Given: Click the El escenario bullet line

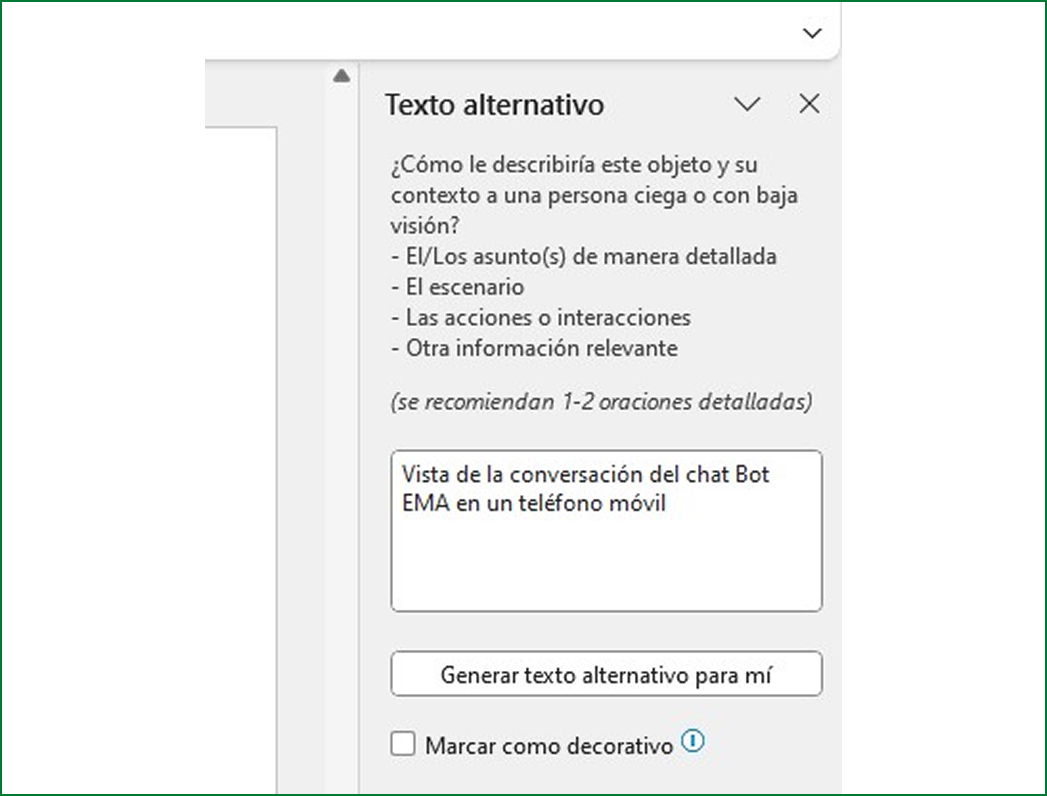Looking at the screenshot, I should coord(458,287).
